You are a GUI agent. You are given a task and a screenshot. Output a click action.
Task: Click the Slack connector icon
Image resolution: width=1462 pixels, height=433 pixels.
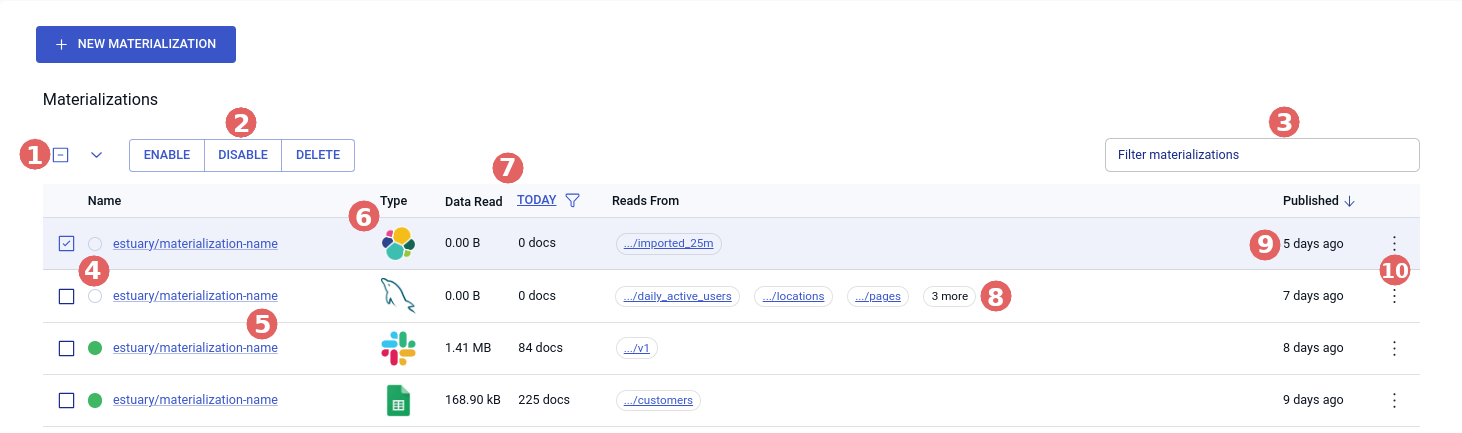[x=398, y=348]
